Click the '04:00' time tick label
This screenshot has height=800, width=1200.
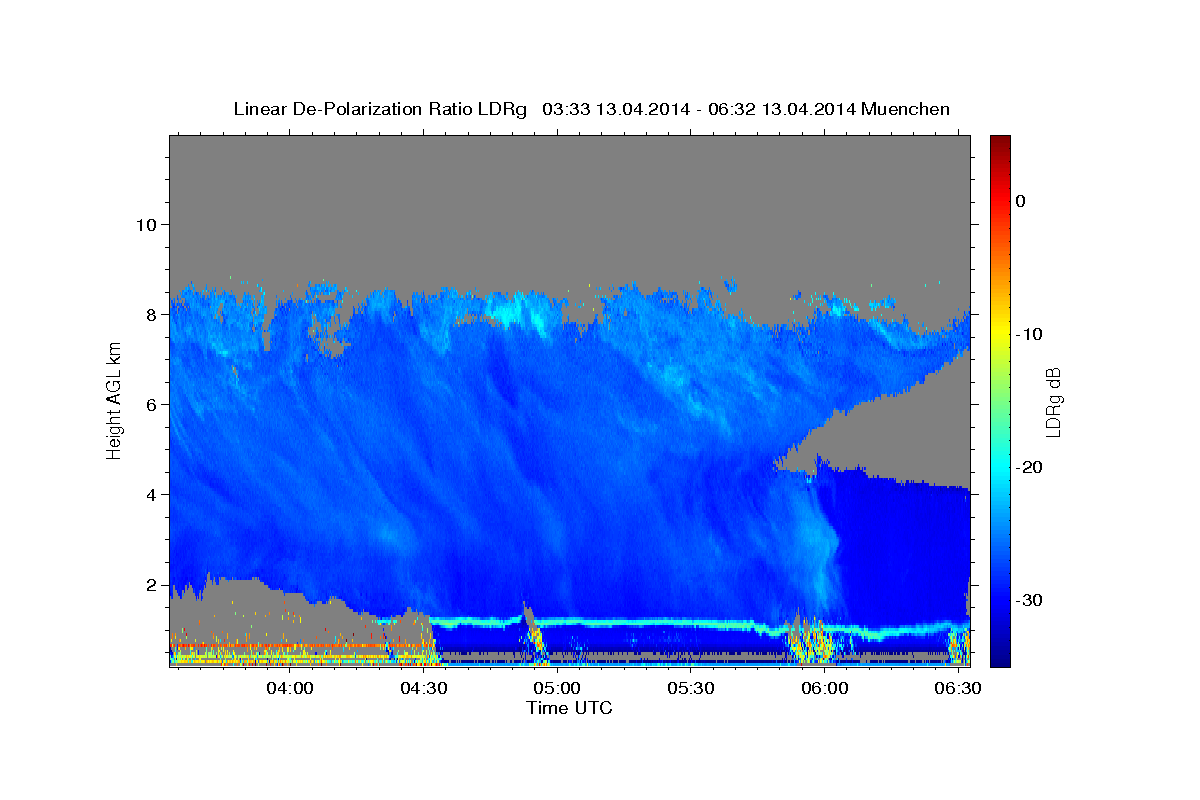[290, 689]
